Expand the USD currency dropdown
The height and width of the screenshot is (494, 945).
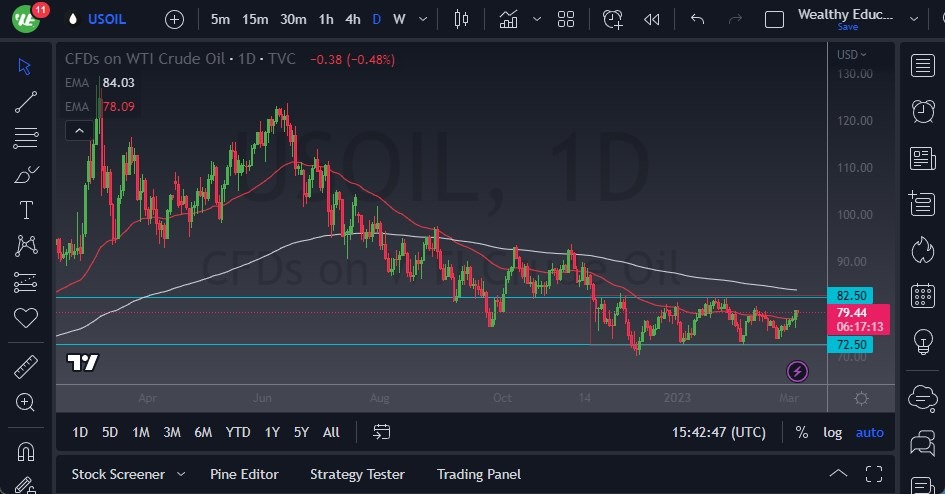pos(852,54)
